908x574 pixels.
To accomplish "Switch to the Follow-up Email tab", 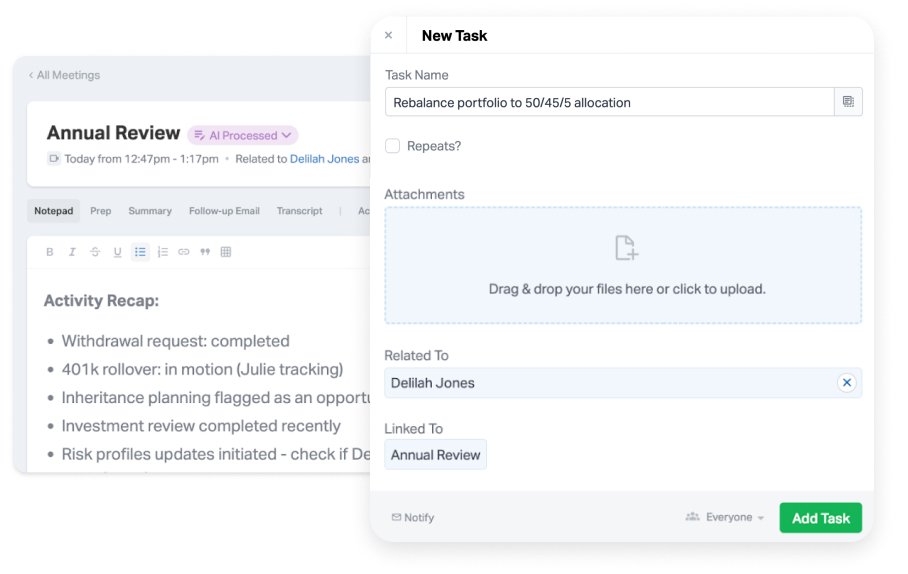I will 224,211.
